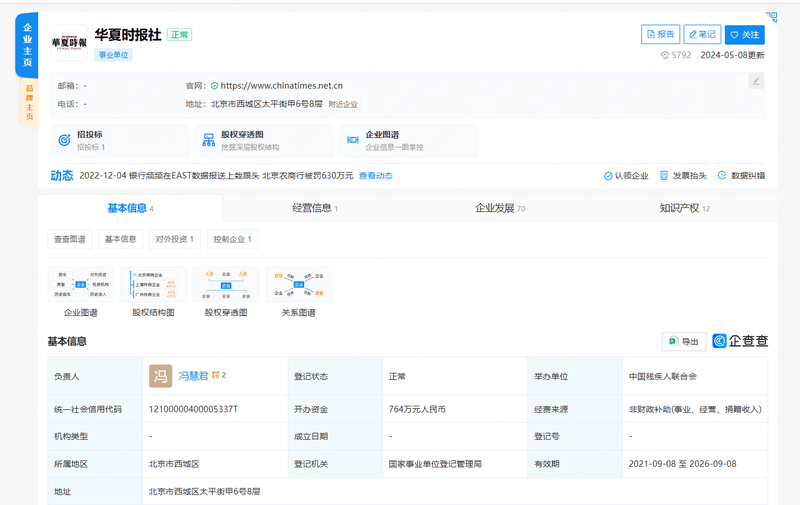Click the 国家事业单位登记管理局 cell
The width and height of the screenshot is (800, 505).
[435, 464]
